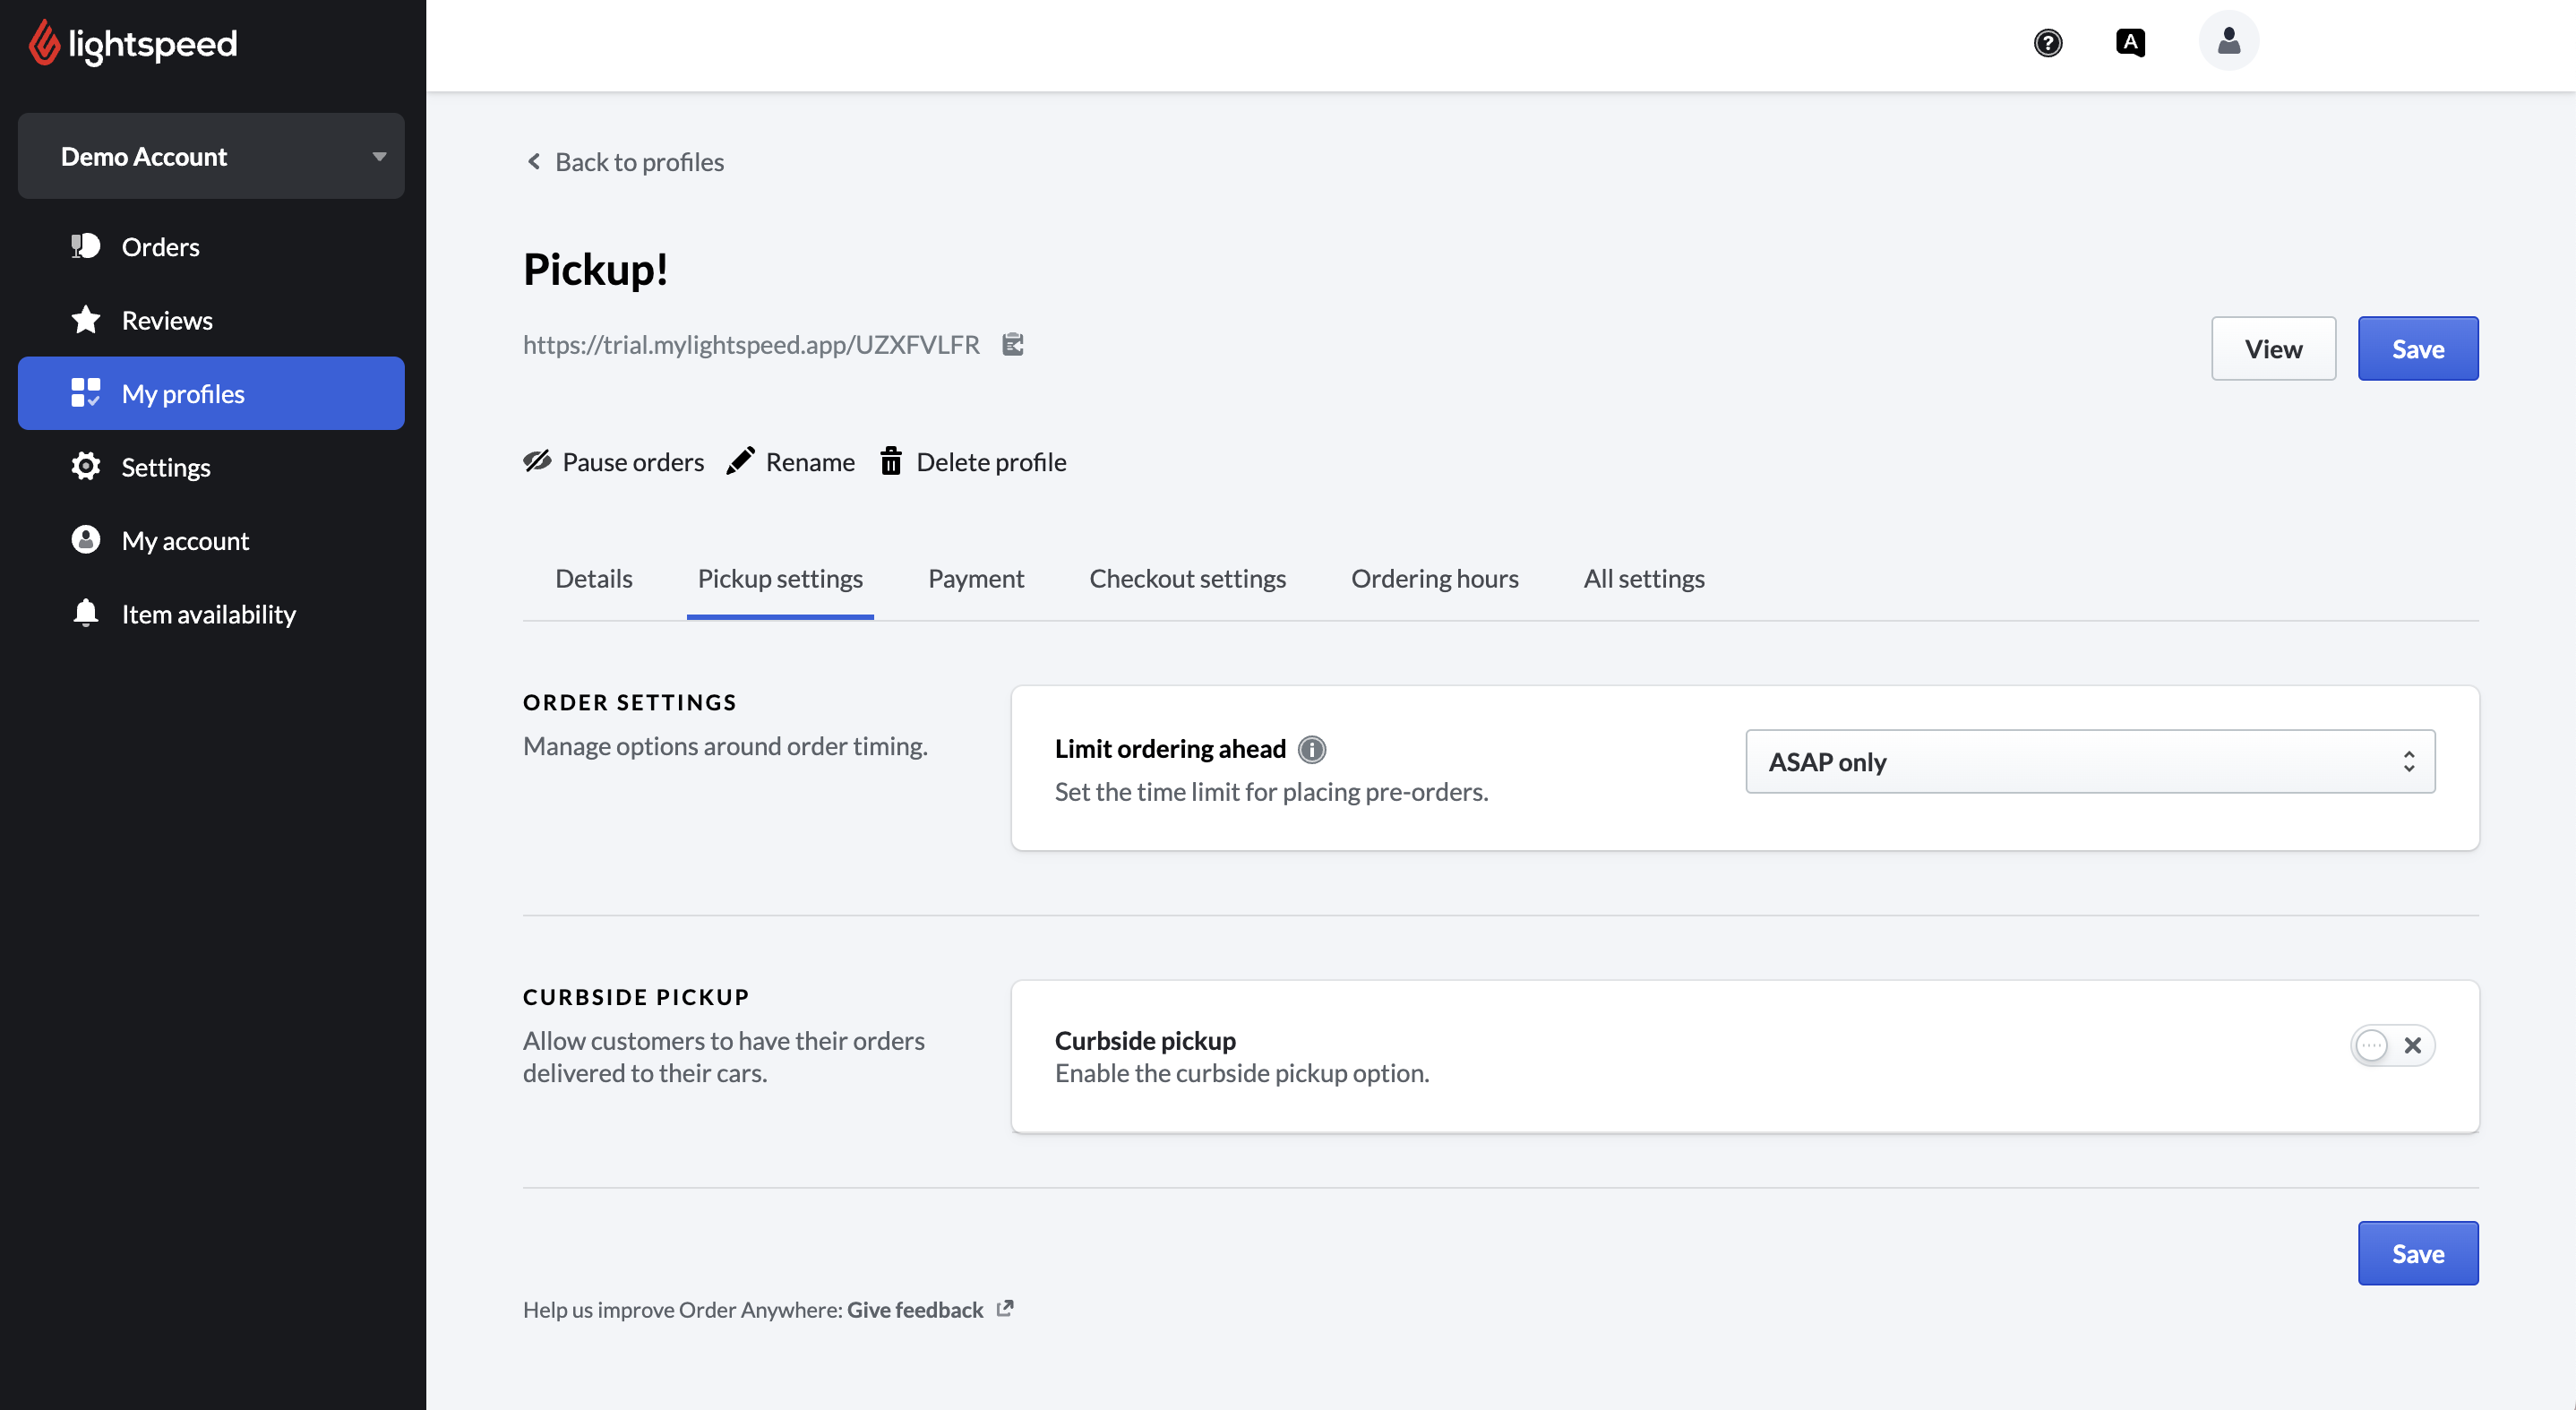The width and height of the screenshot is (2576, 1410).
Task: Copy the profile URL with clipboard icon
Action: 1013,344
